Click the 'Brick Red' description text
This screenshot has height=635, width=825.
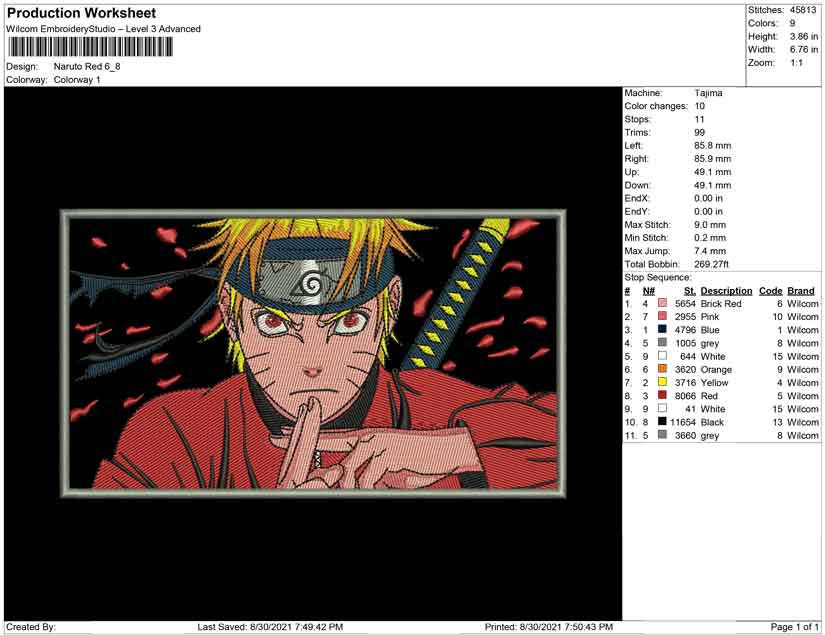(x=721, y=304)
